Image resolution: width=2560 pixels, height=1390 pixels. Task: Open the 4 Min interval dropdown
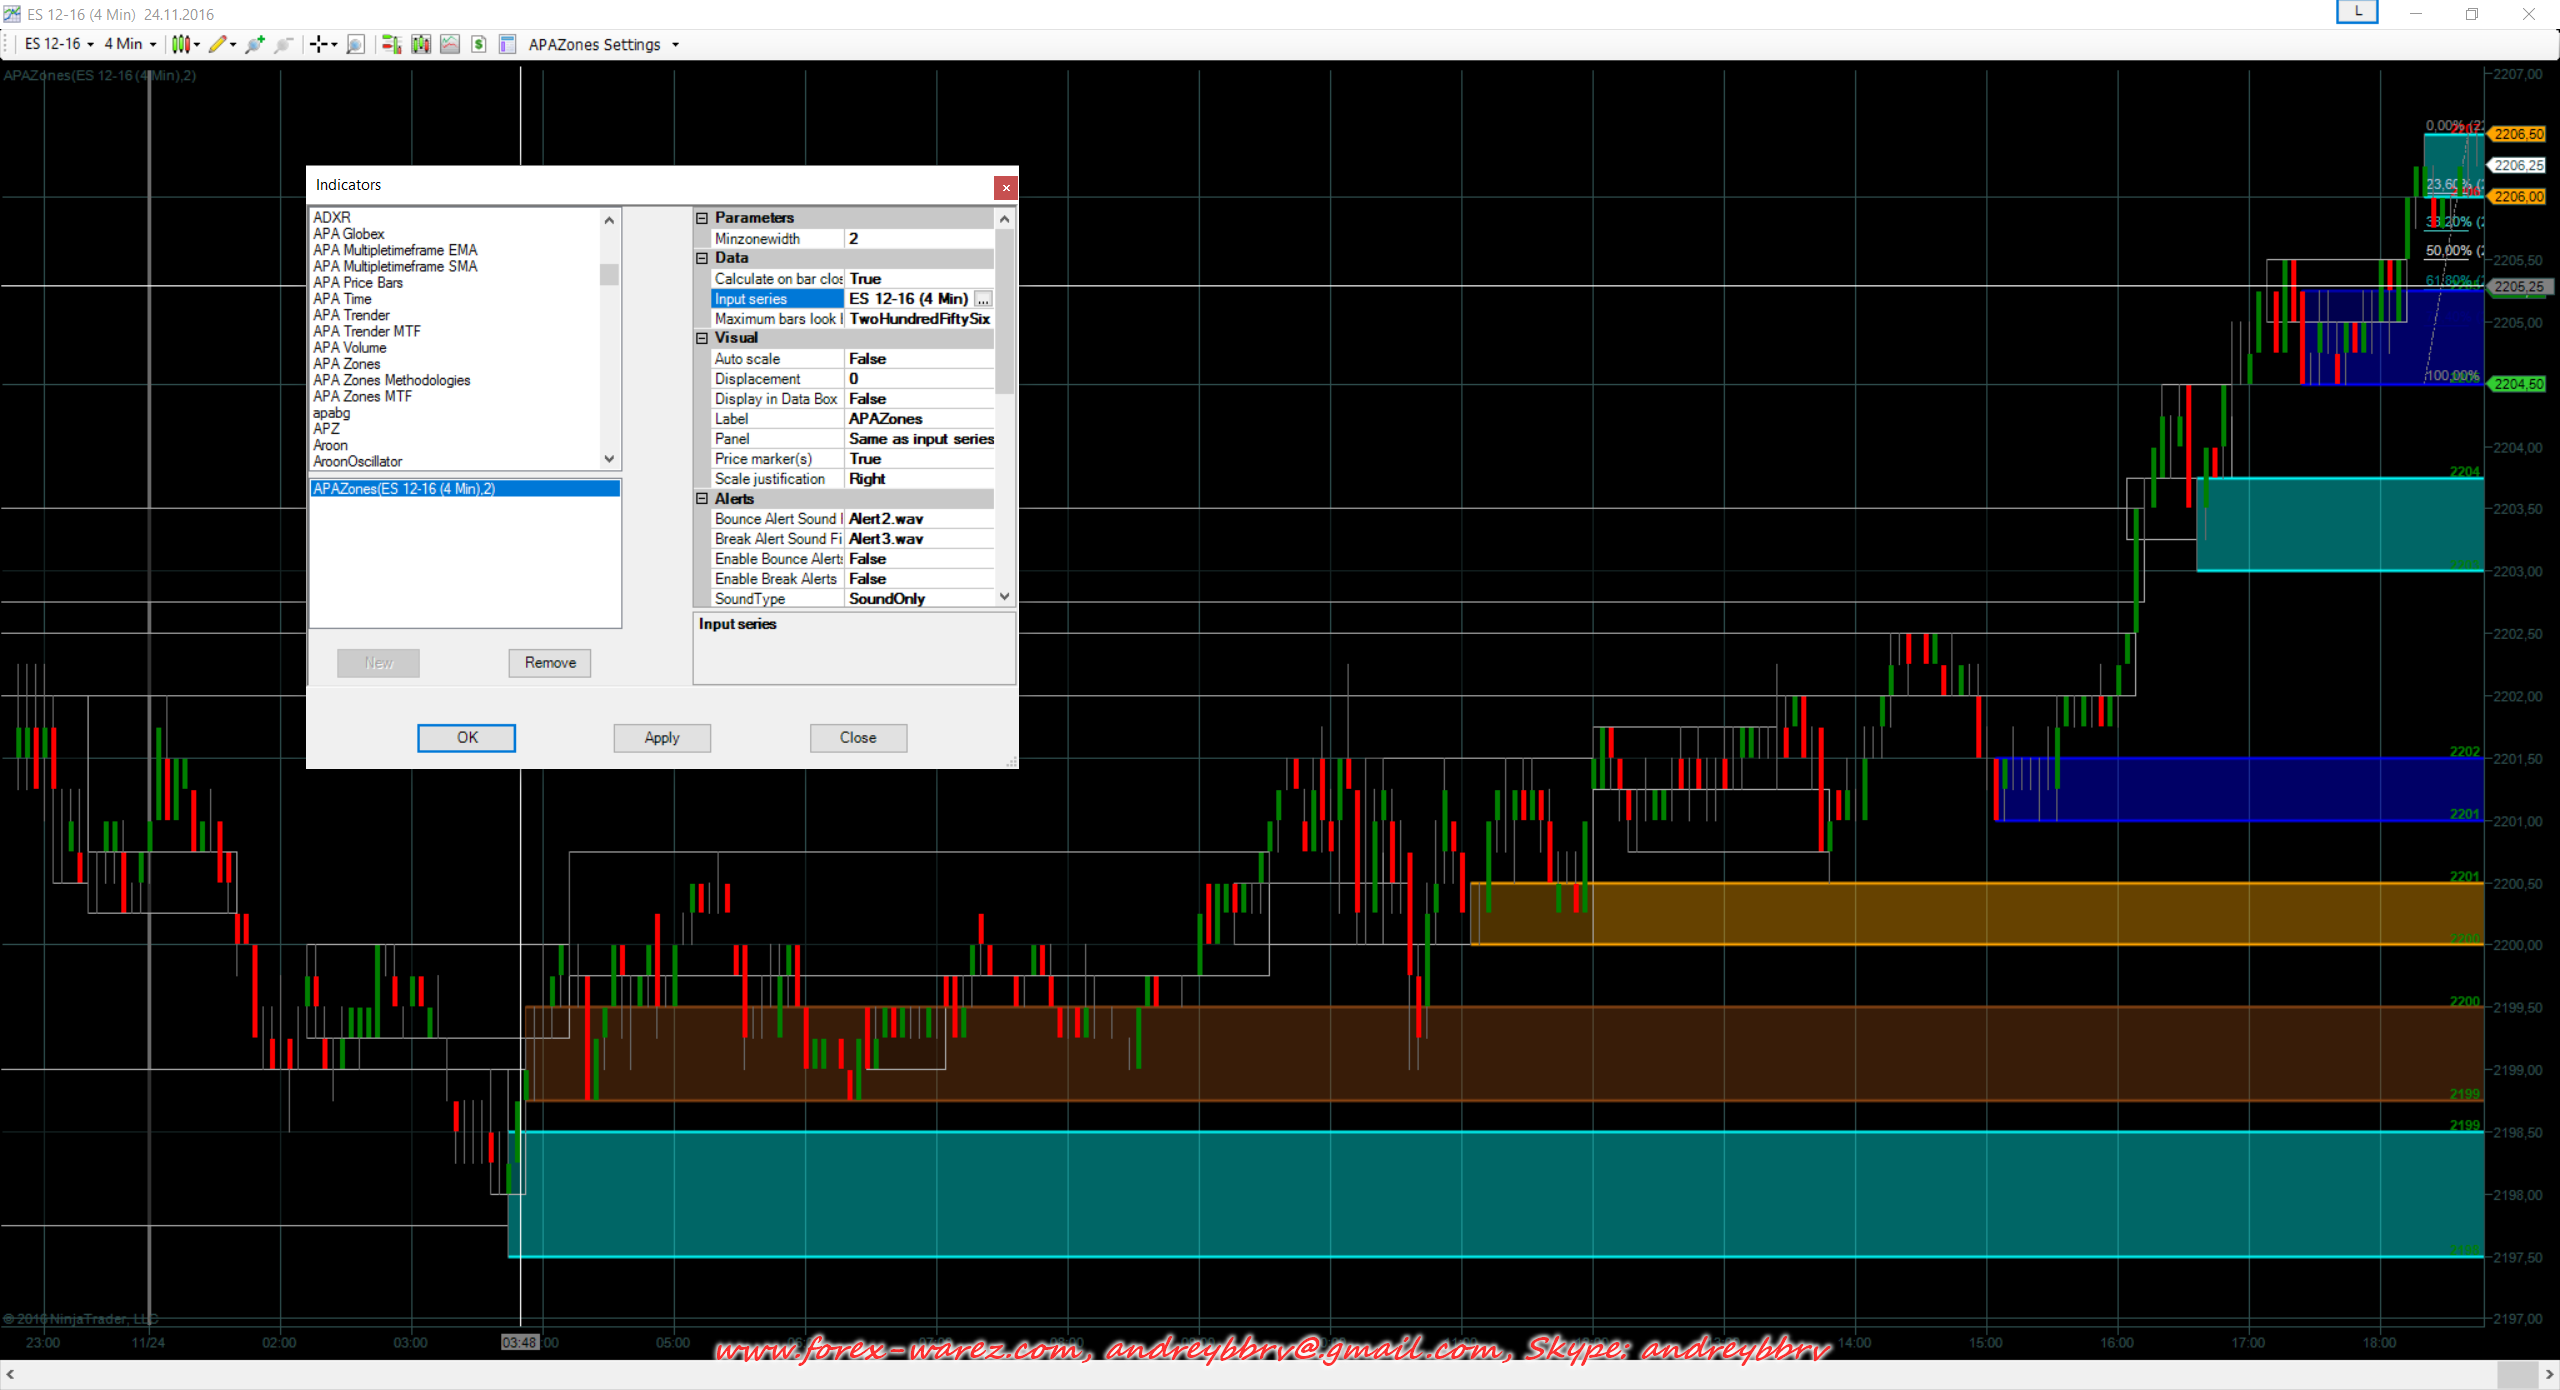pyautogui.click(x=130, y=44)
